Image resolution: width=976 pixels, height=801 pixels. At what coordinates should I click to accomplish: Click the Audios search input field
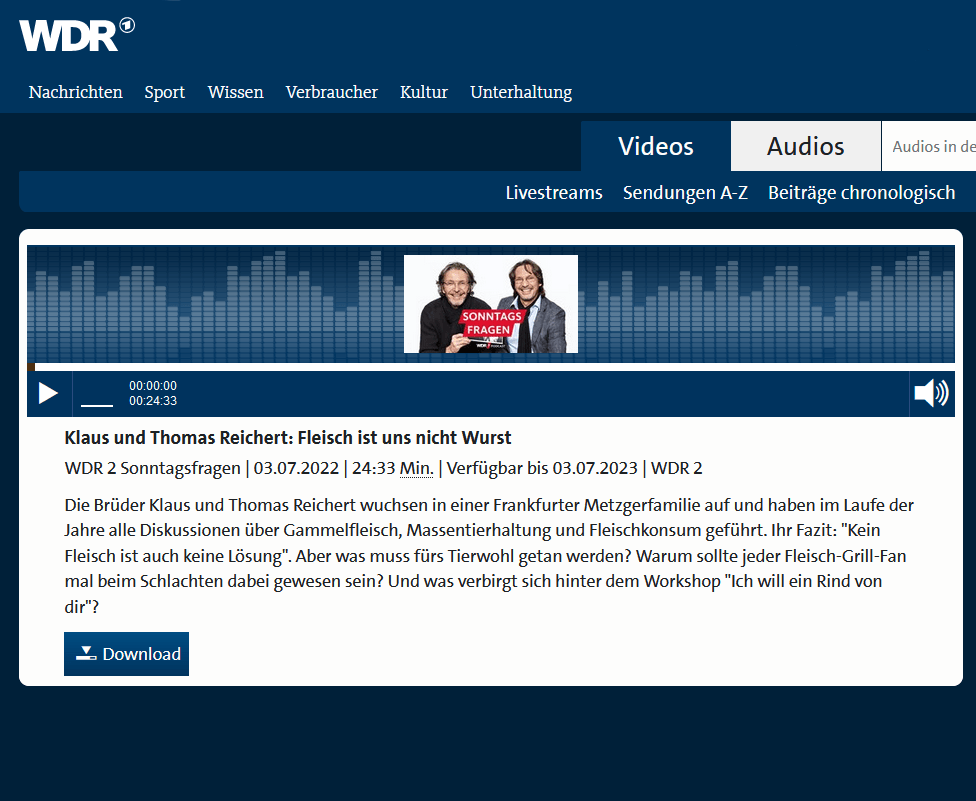click(x=931, y=147)
